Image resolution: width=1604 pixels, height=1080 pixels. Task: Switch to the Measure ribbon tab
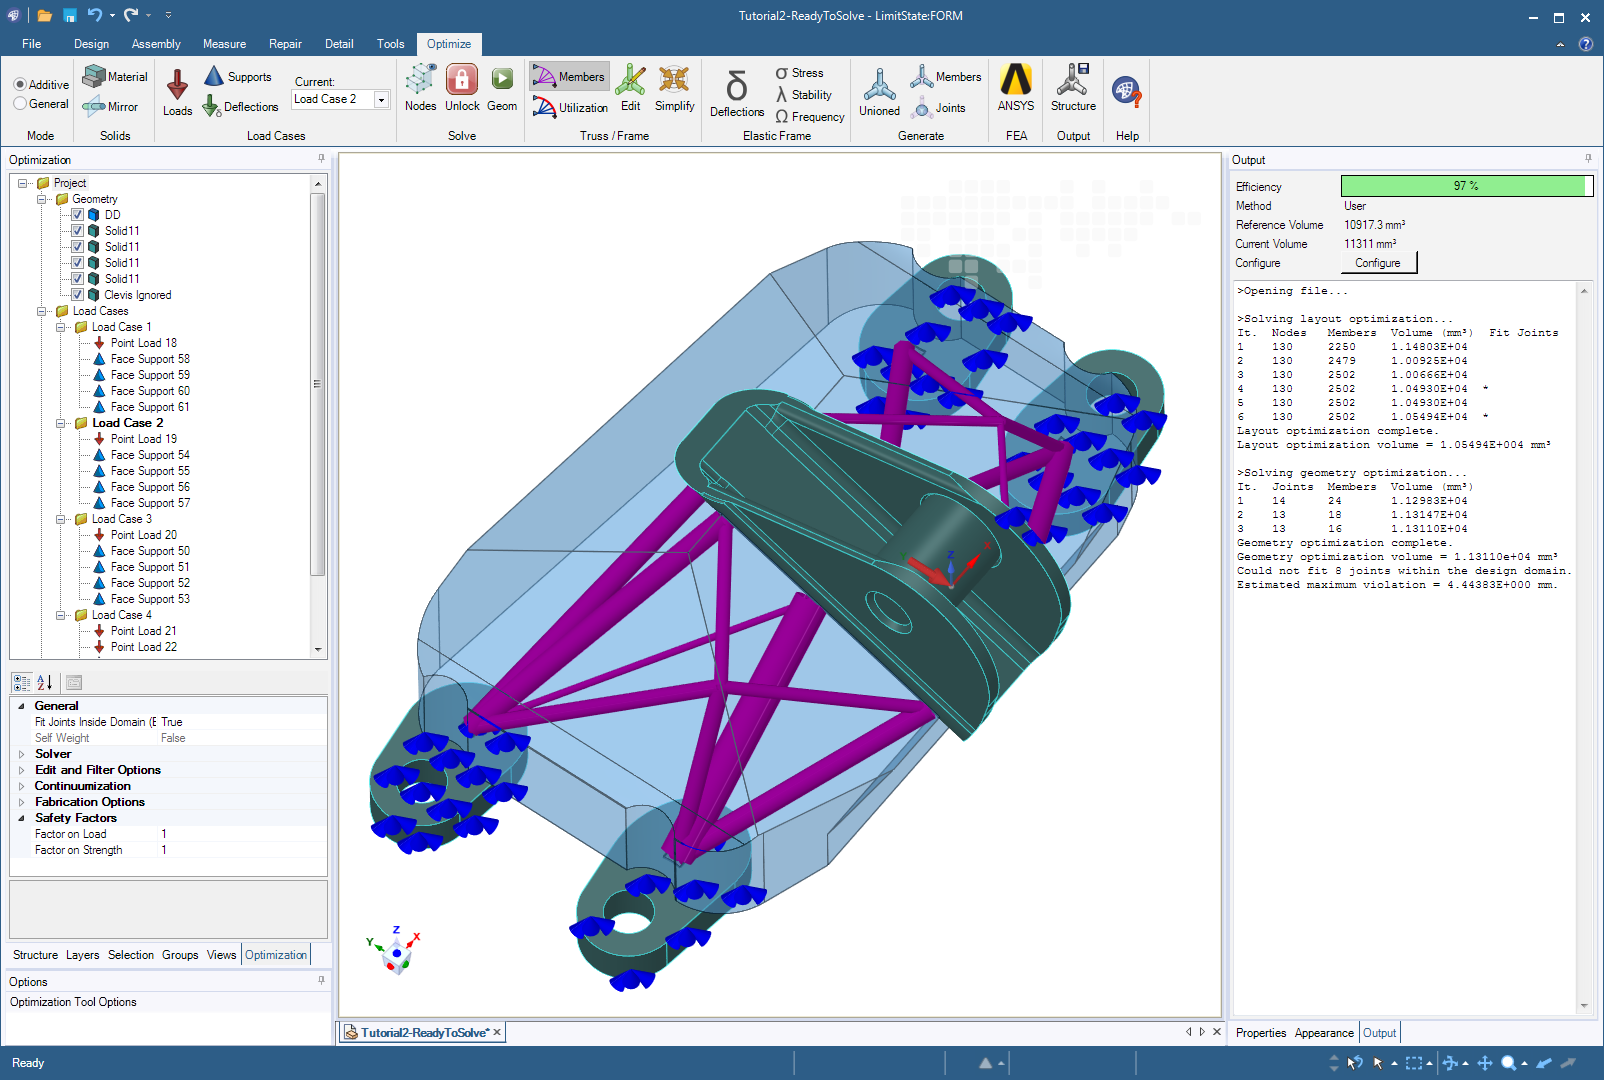pos(224,44)
